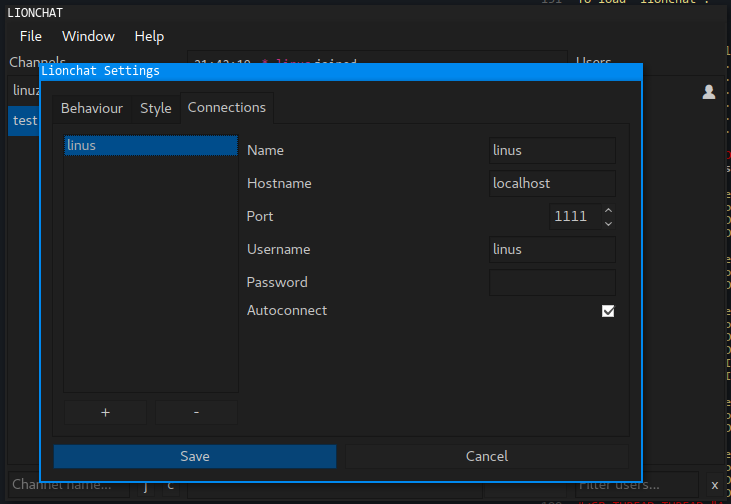731x504 pixels.
Task: Open the Window menu
Action: click(88, 36)
